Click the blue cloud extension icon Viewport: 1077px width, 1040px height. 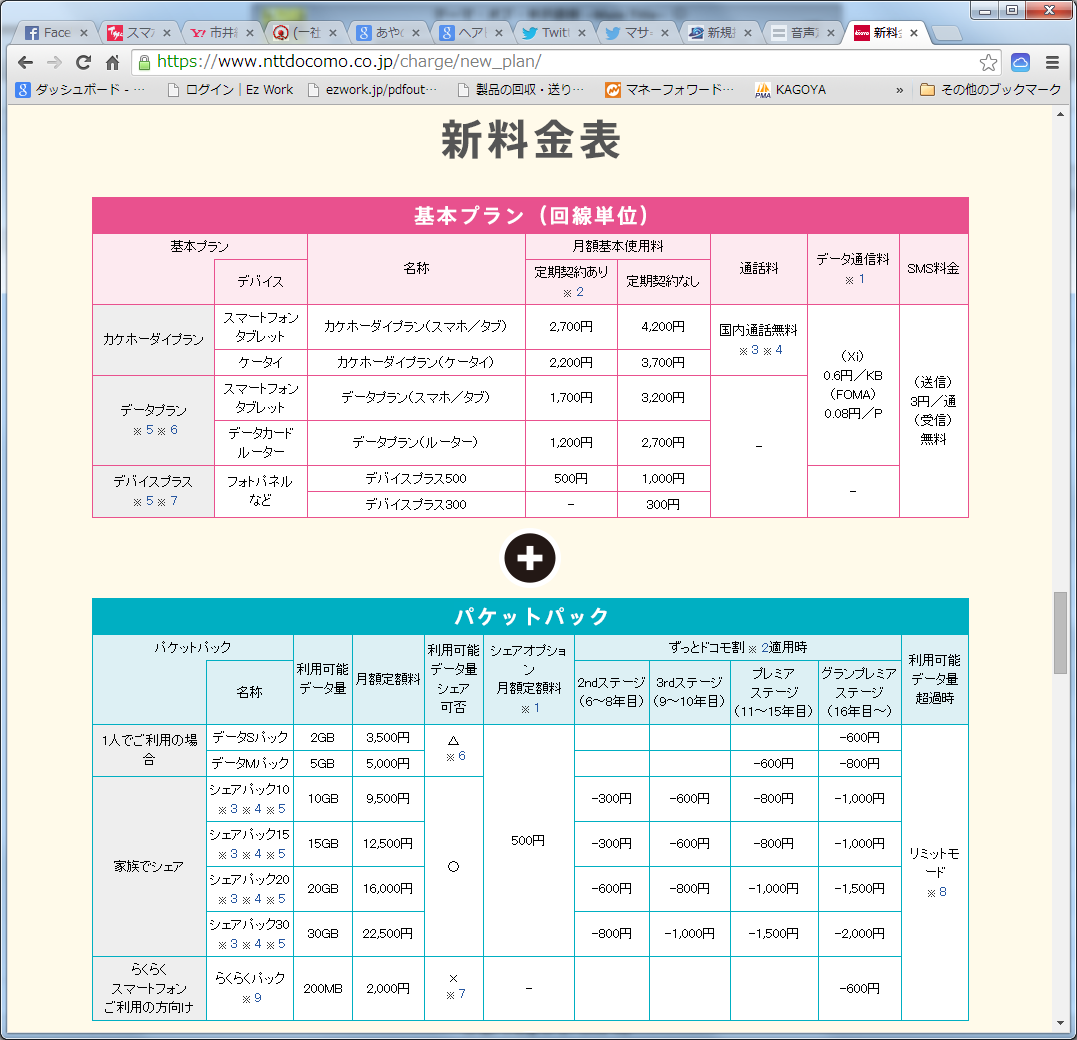tap(1021, 62)
